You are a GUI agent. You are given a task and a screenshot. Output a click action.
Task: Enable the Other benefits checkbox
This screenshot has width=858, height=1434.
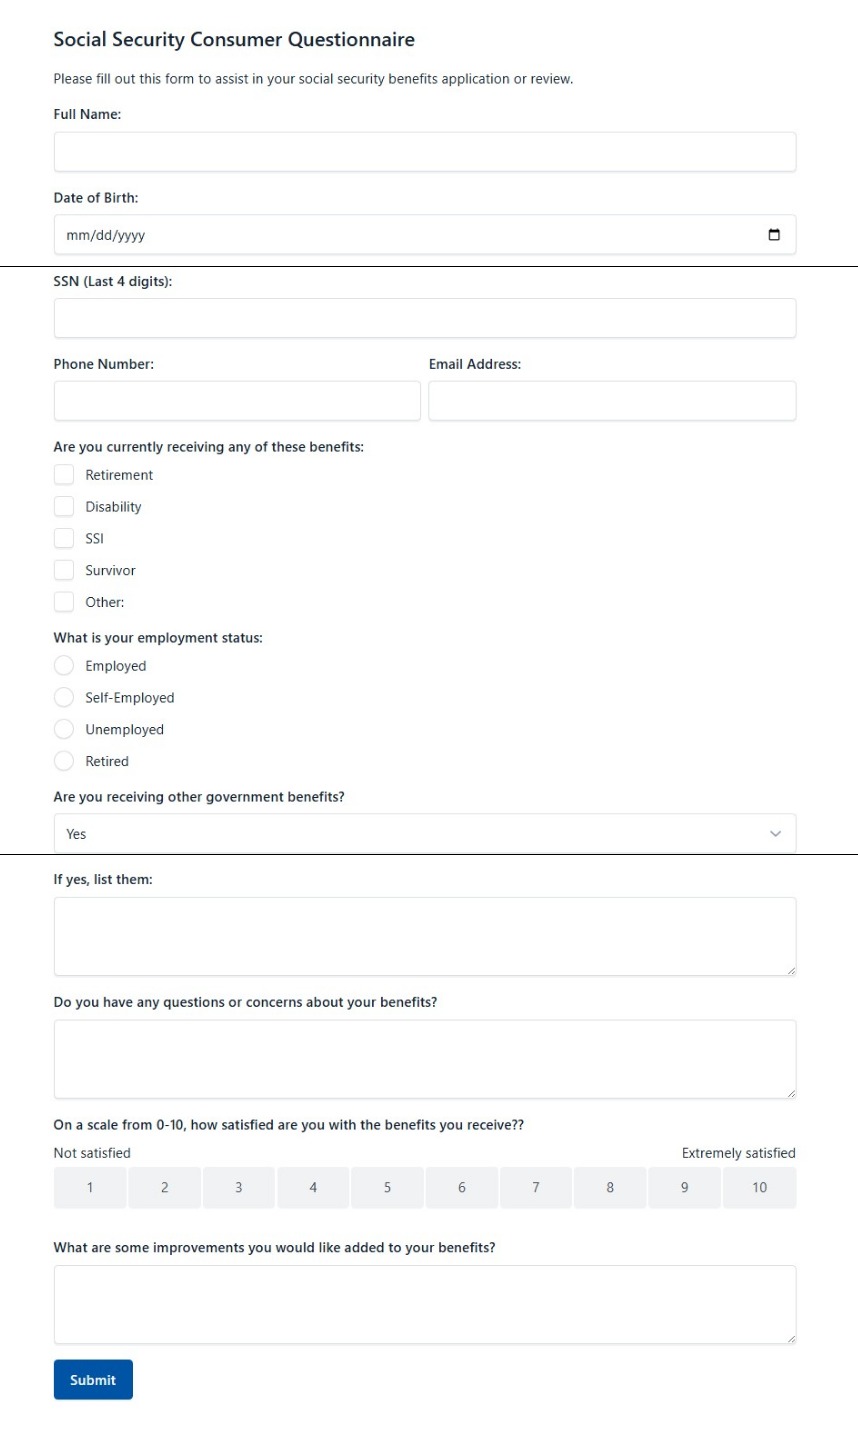click(x=63, y=601)
